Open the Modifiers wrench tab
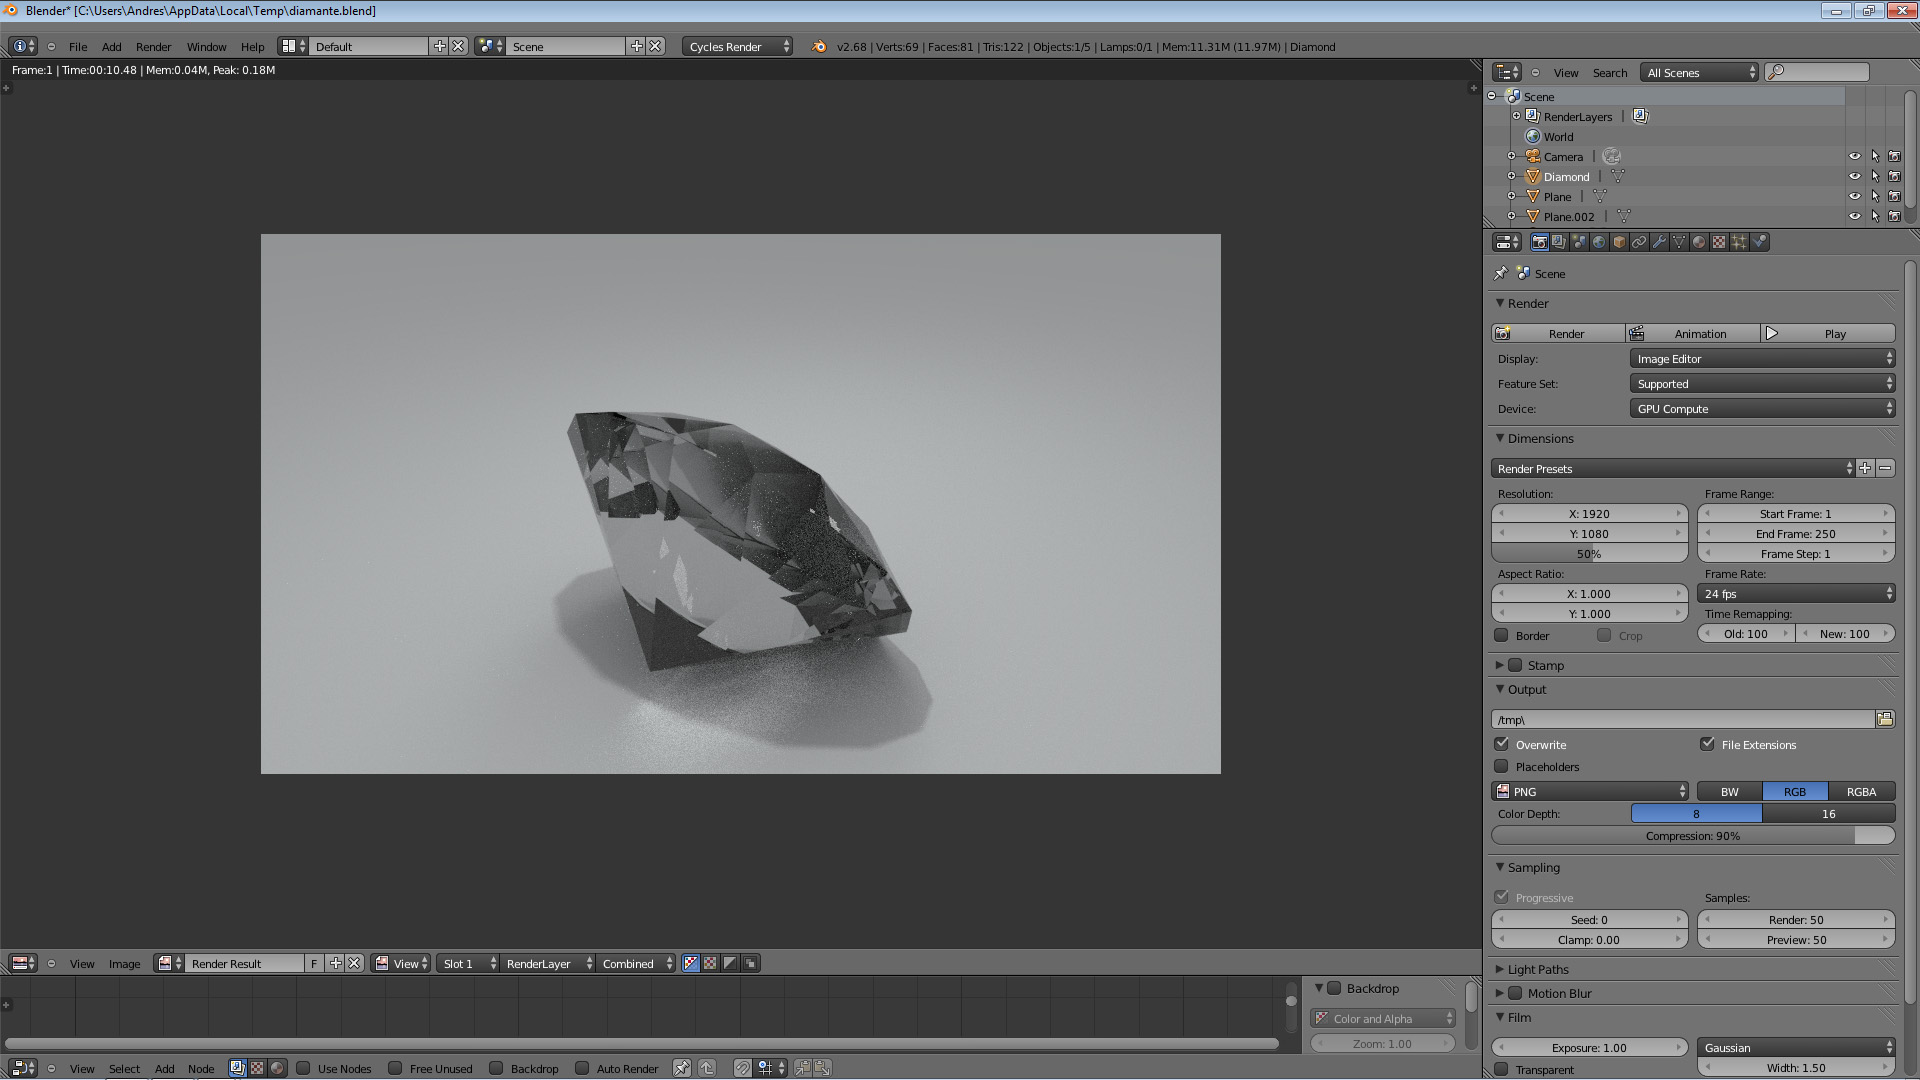This screenshot has height=1080, width=1920. tap(1659, 242)
